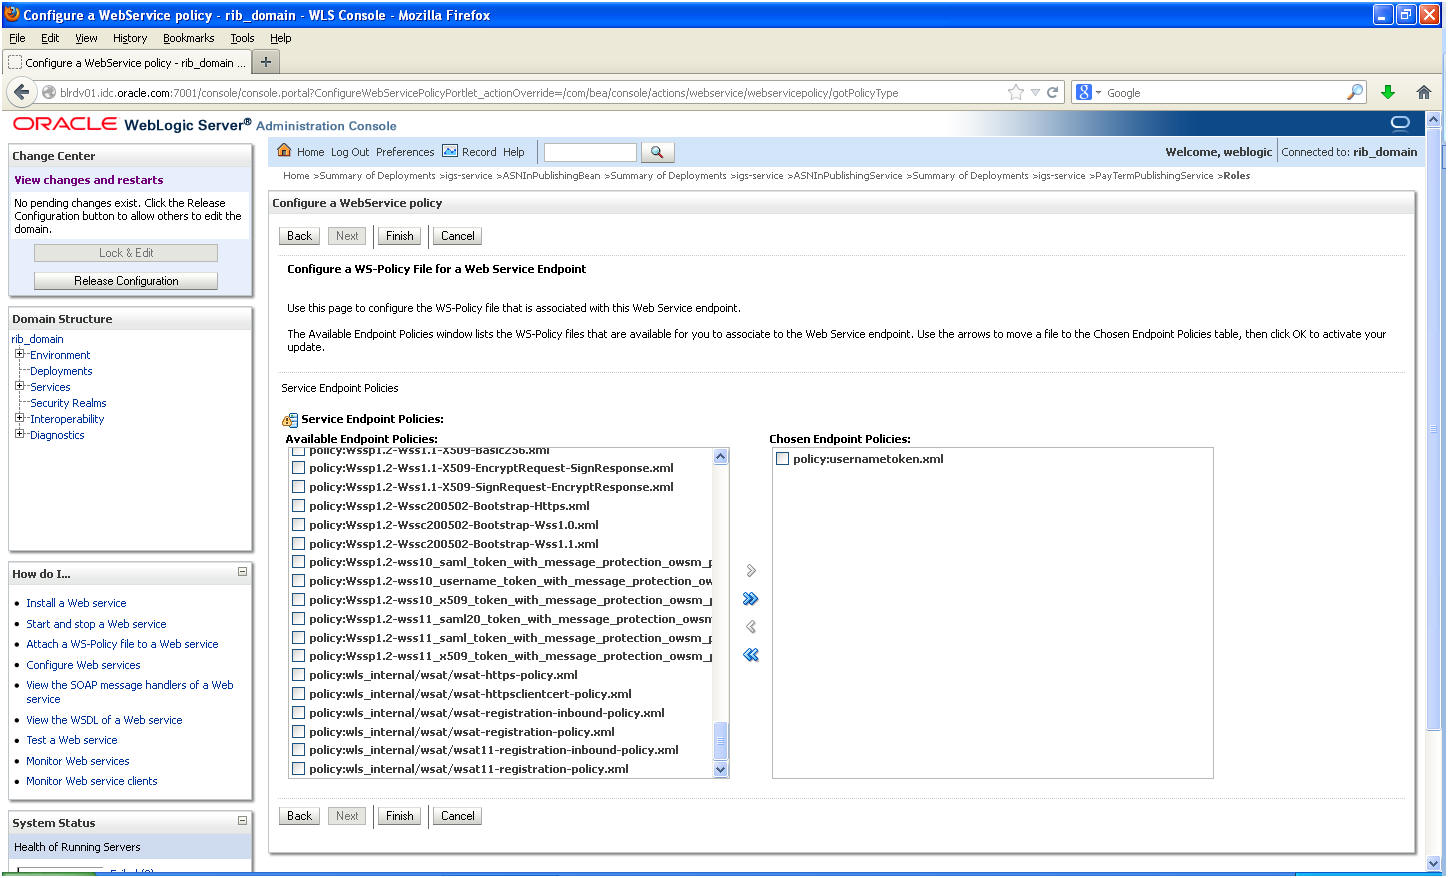Open the File menu
The height and width of the screenshot is (878, 1448).
[x=17, y=38]
